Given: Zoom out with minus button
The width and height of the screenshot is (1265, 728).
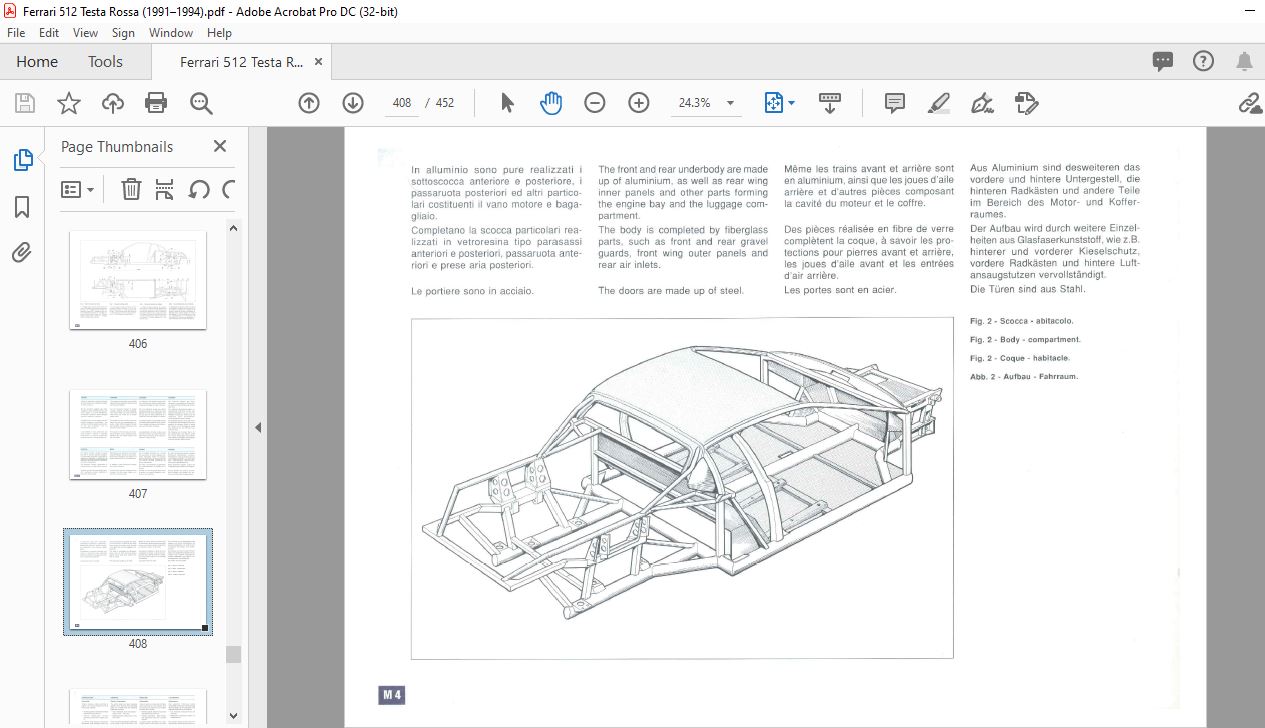Looking at the screenshot, I should [595, 103].
